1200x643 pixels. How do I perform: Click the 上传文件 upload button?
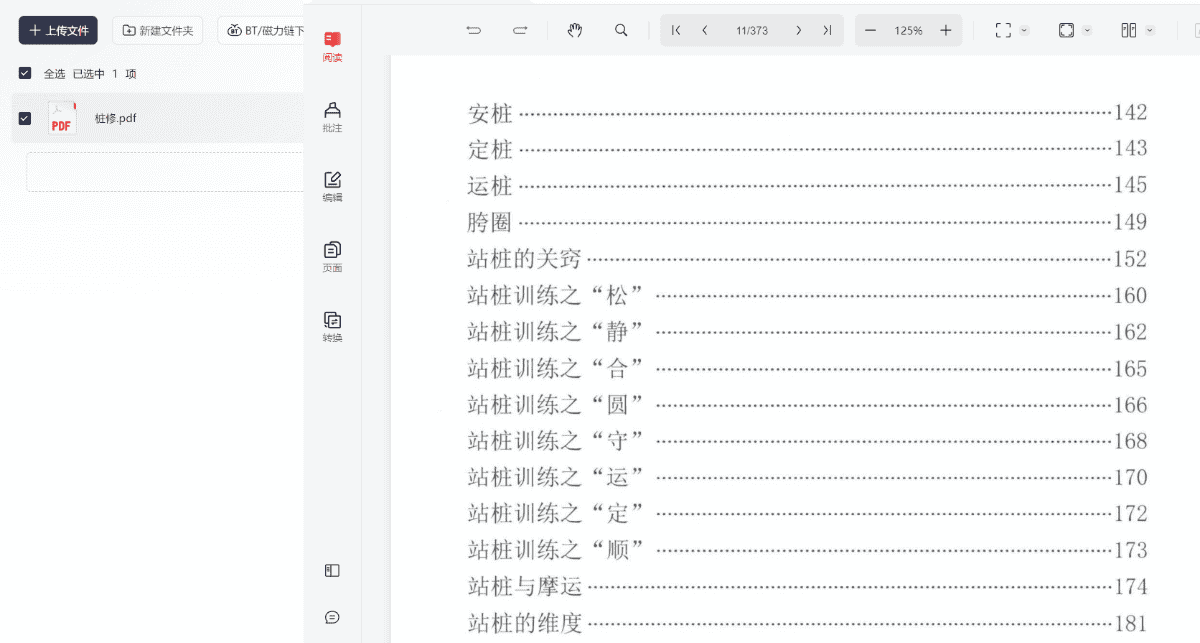58,31
